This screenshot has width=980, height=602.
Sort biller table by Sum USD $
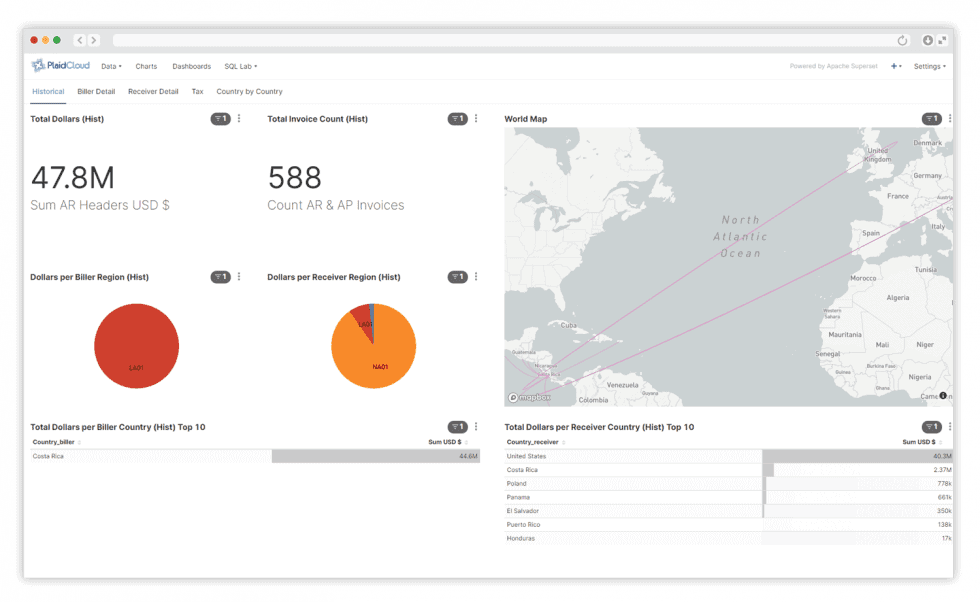click(x=448, y=442)
